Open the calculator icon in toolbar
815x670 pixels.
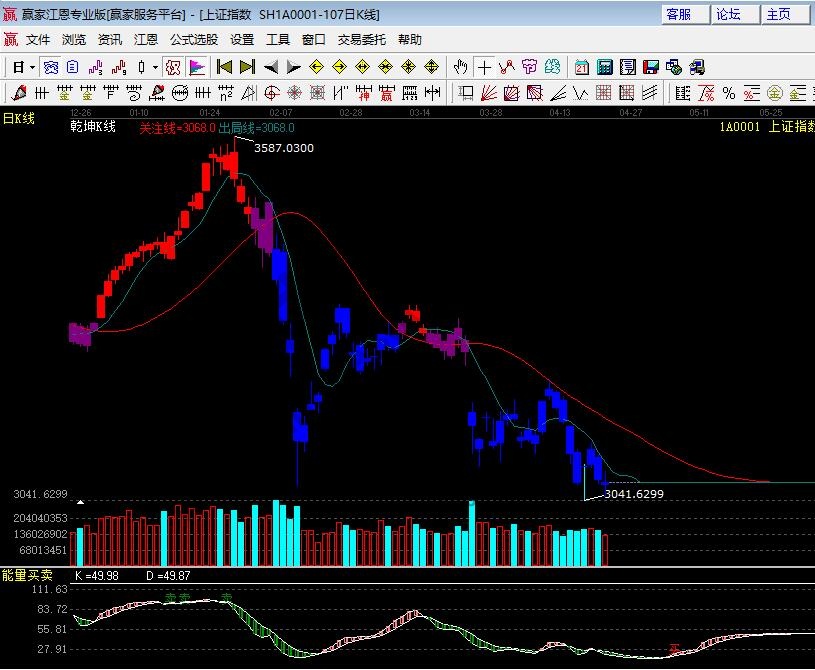(x=605, y=67)
